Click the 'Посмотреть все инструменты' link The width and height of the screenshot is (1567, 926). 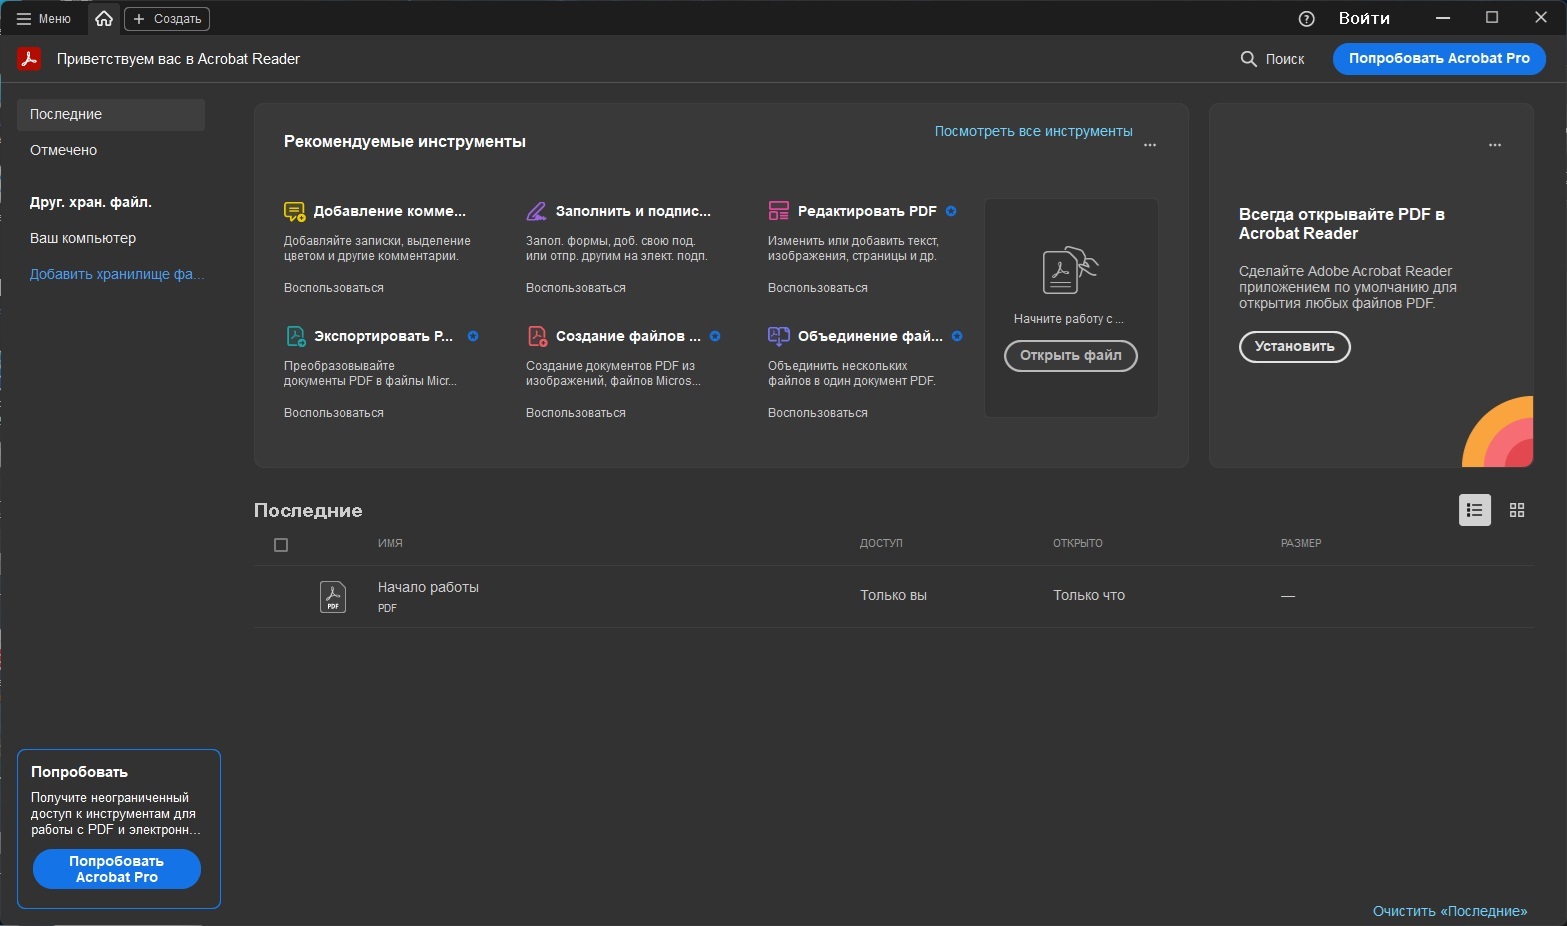pos(1033,131)
